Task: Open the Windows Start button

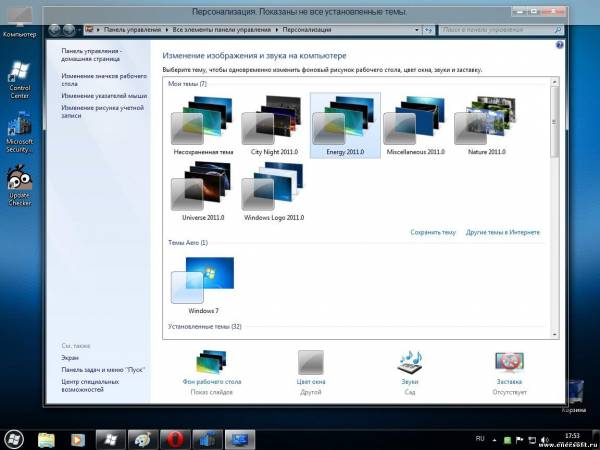Action: (13, 439)
